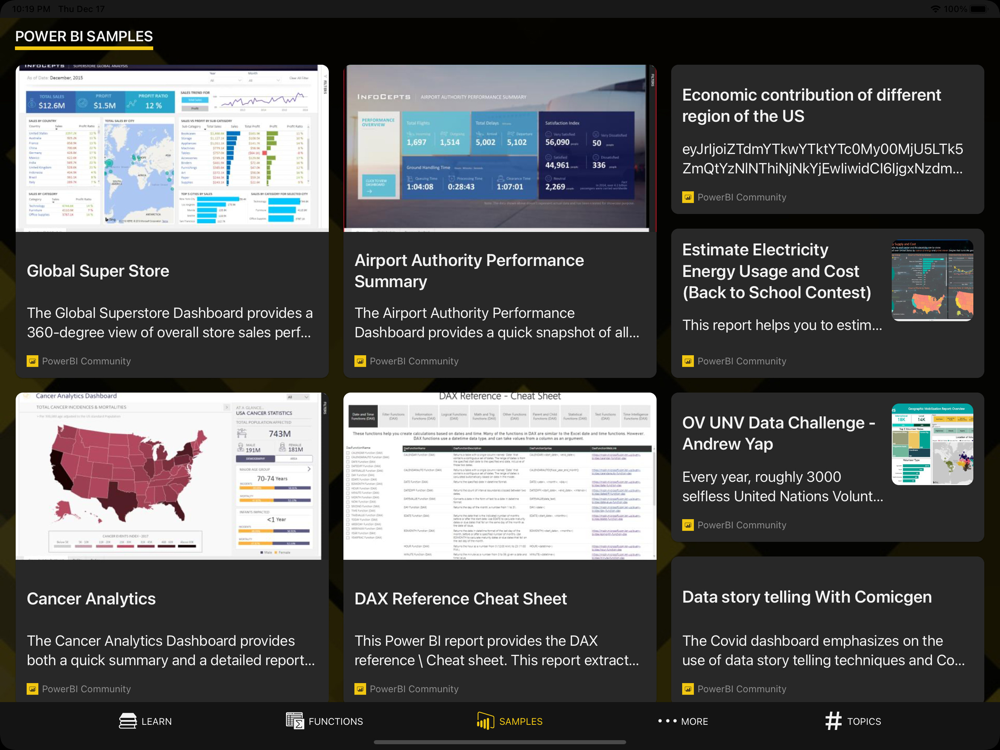Click 'This Power BI report provides the DAX' text

(x=497, y=651)
